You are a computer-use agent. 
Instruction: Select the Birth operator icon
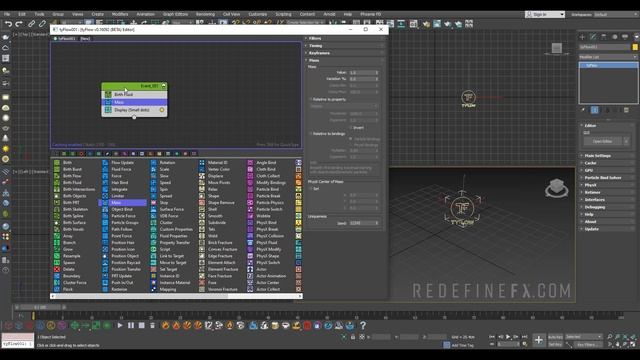(57, 162)
